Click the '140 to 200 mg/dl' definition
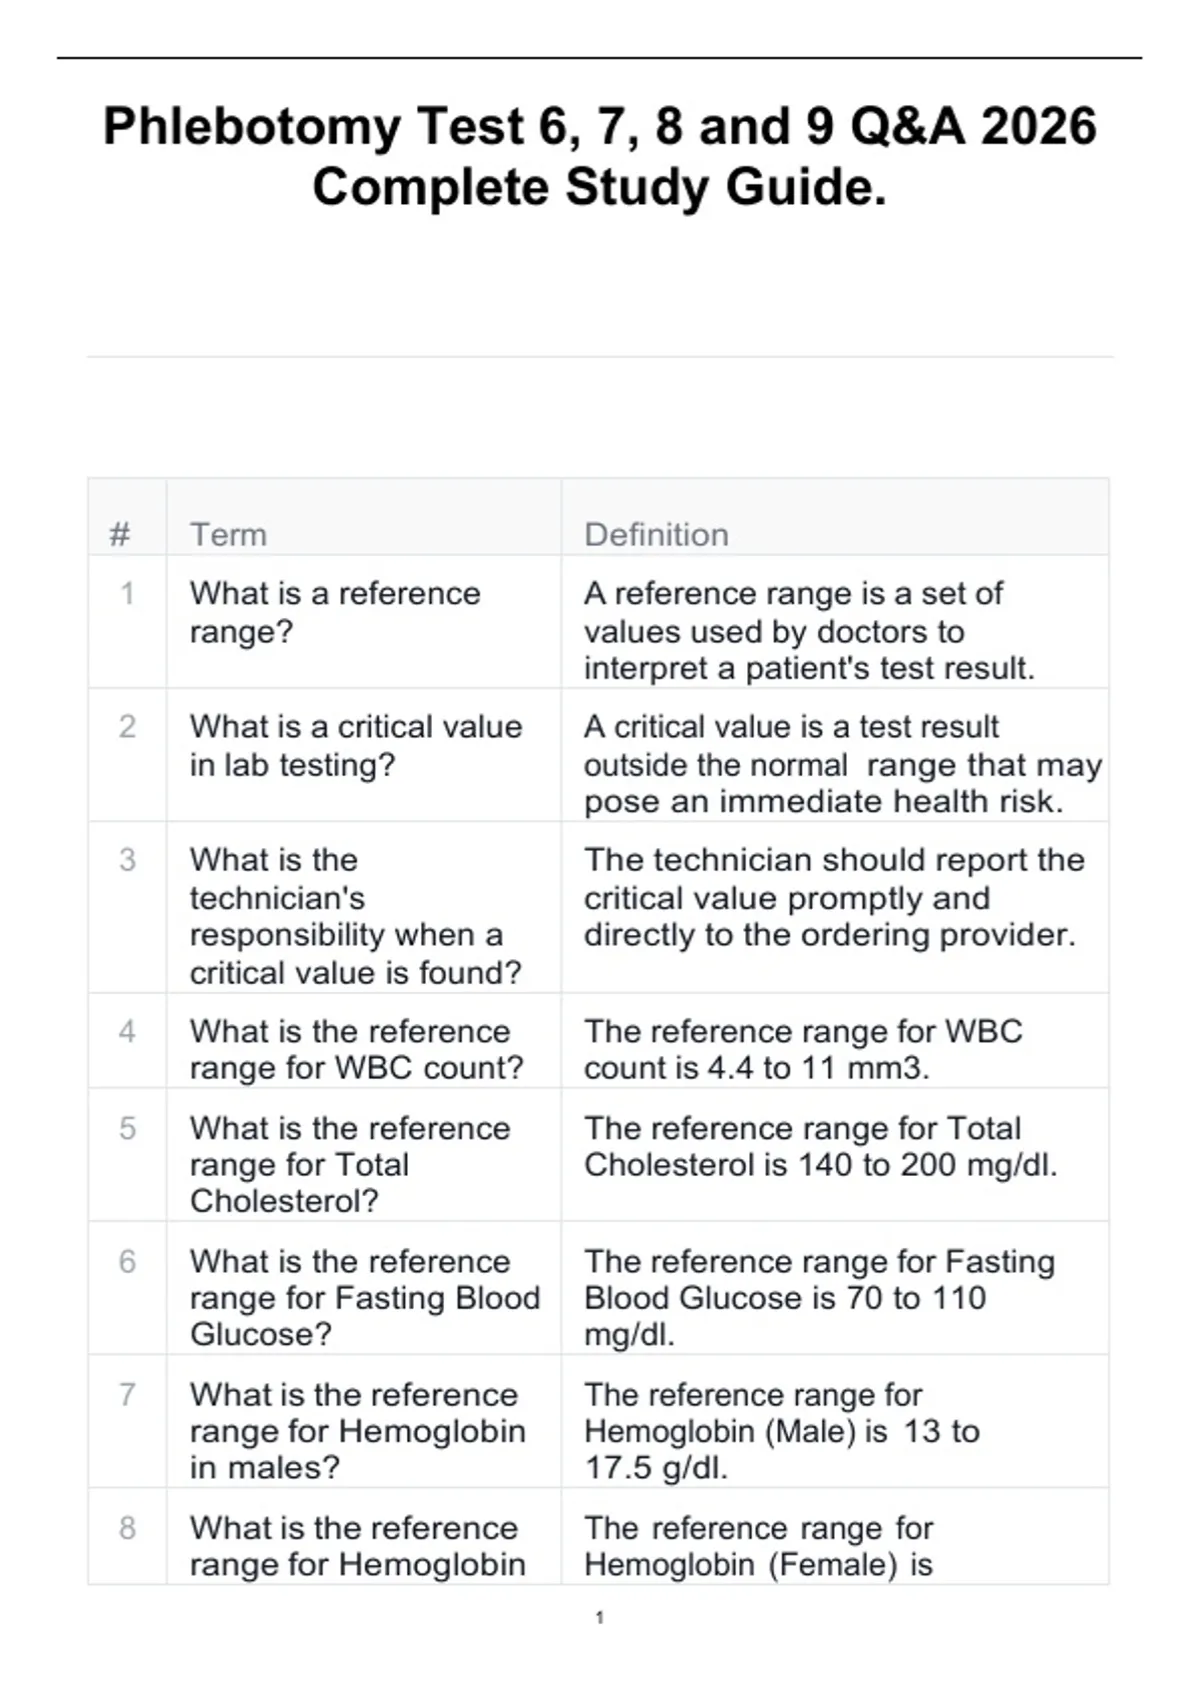Viewport: 1200px width, 1700px height. (820, 1146)
